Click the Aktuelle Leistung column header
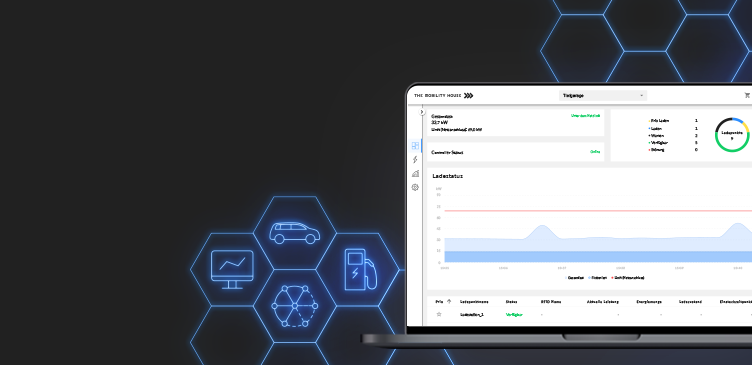 click(x=603, y=302)
